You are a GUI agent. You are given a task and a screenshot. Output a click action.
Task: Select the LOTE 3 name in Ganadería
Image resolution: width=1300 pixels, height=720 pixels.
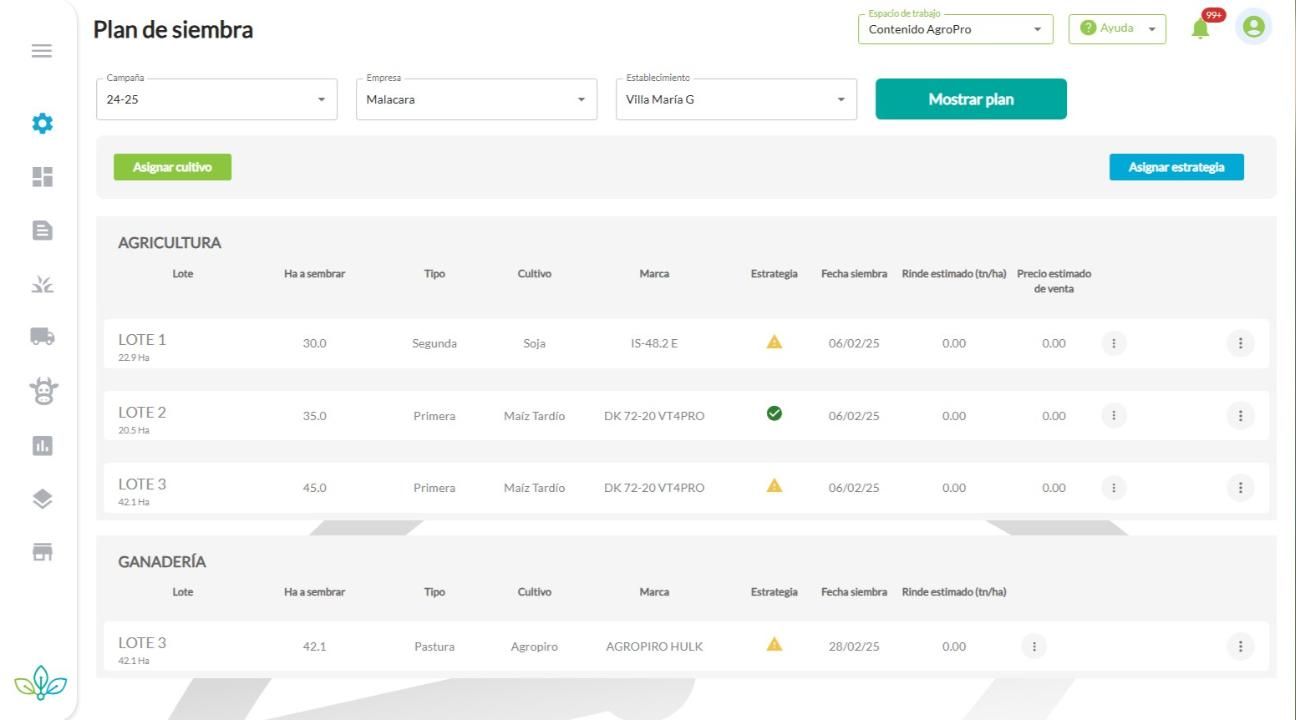[142, 643]
